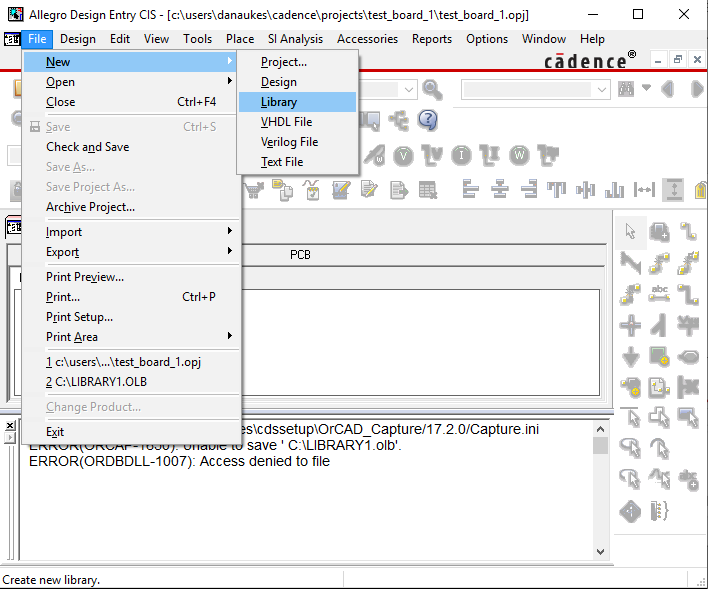Choose Print Setup... menu item
708x589 pixels.
coord(130,317)
